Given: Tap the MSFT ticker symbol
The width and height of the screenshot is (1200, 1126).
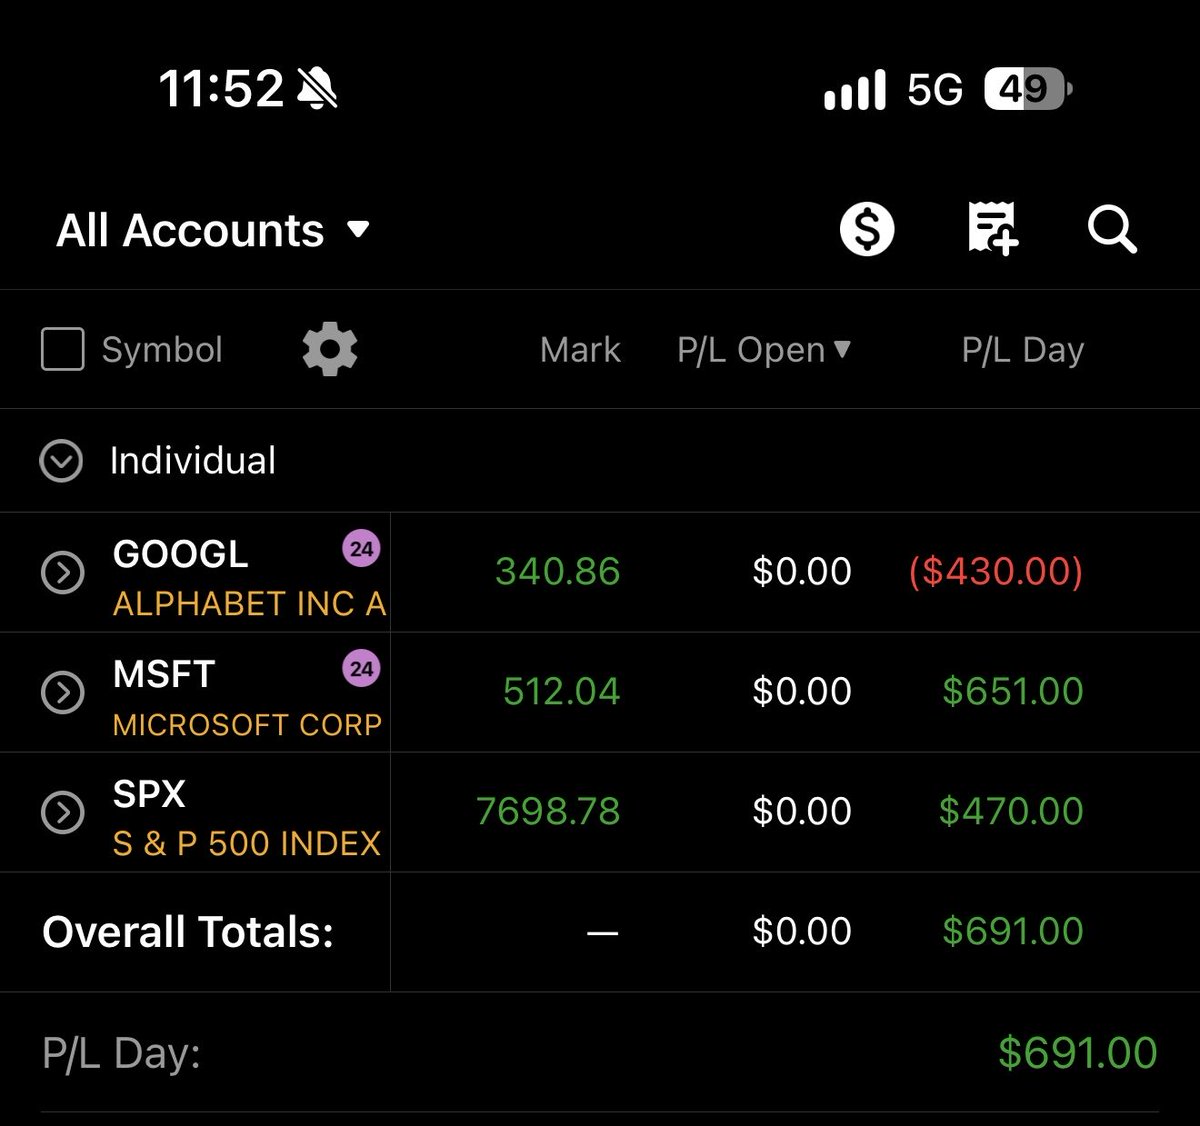Looking at the screenshot, I should pos(164,674).
